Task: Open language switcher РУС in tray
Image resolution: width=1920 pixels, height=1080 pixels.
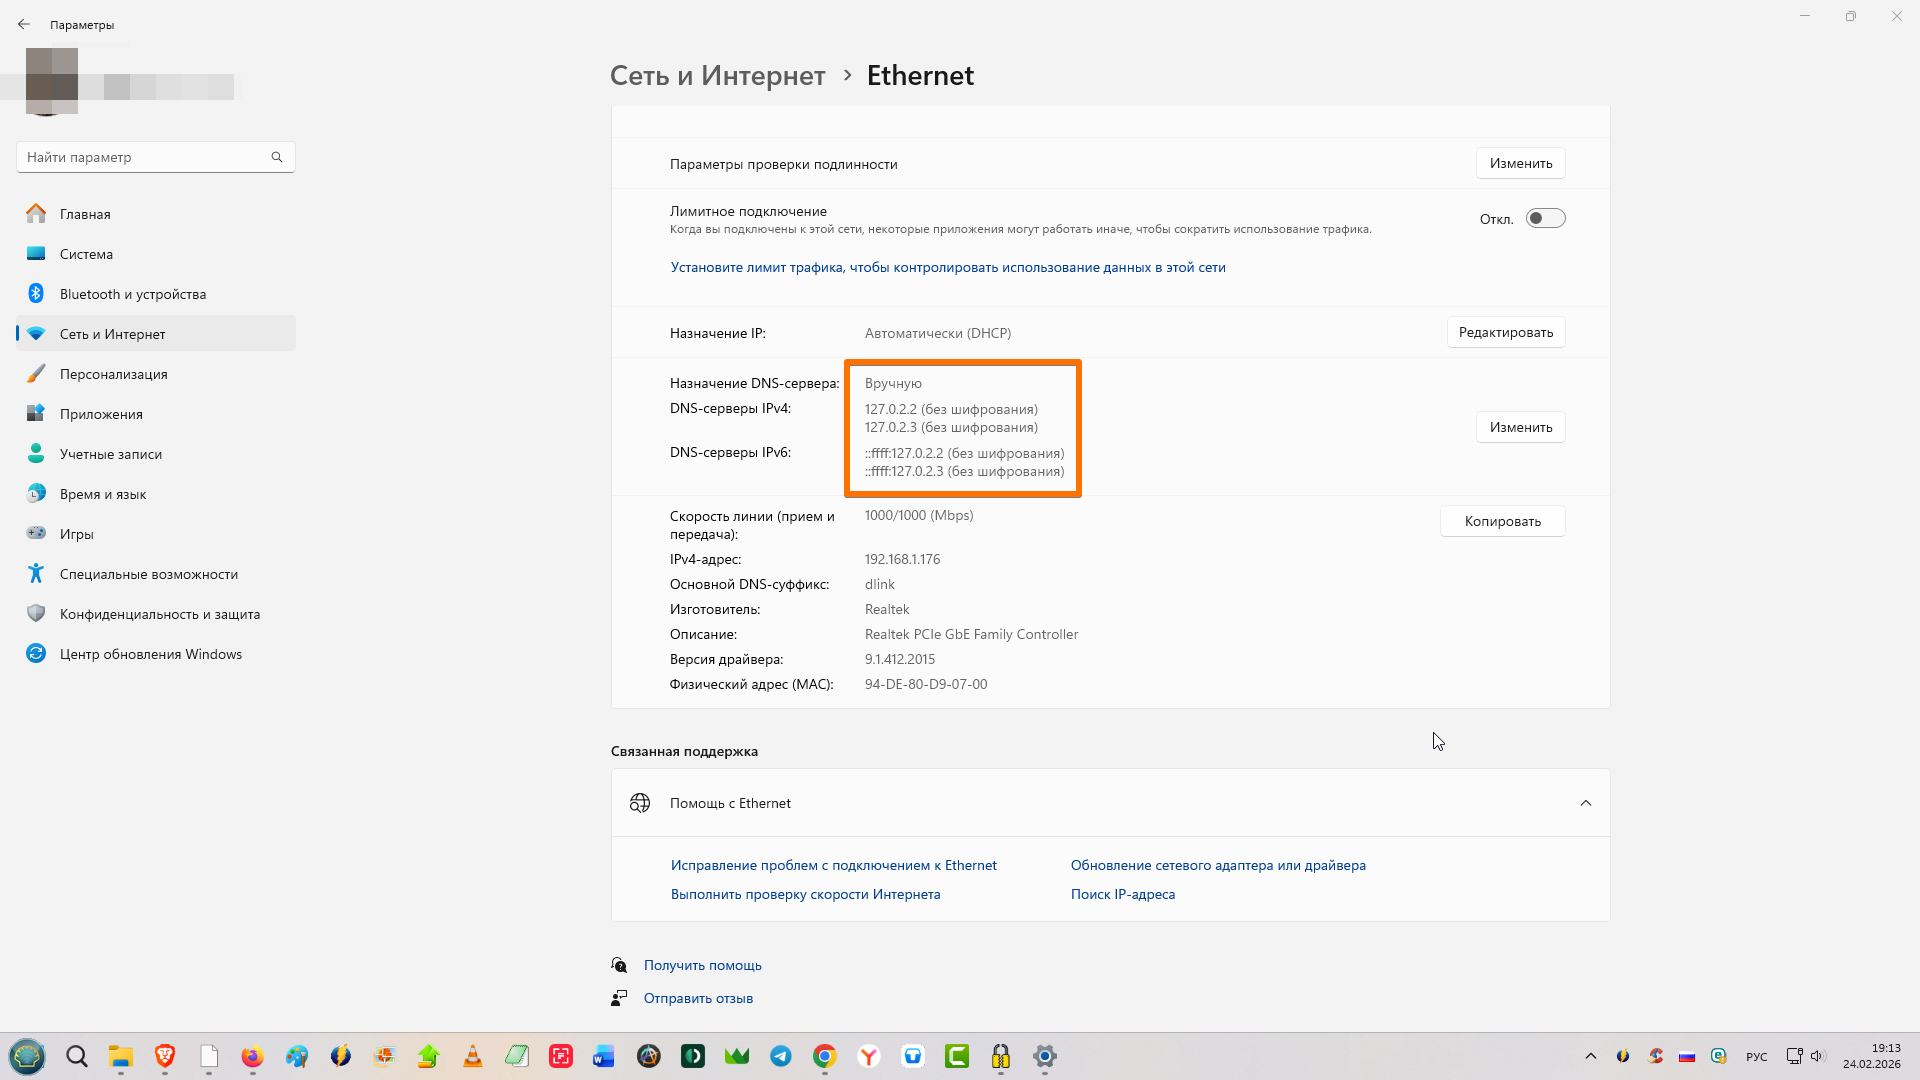Action: click(x=1756, y=1057)
